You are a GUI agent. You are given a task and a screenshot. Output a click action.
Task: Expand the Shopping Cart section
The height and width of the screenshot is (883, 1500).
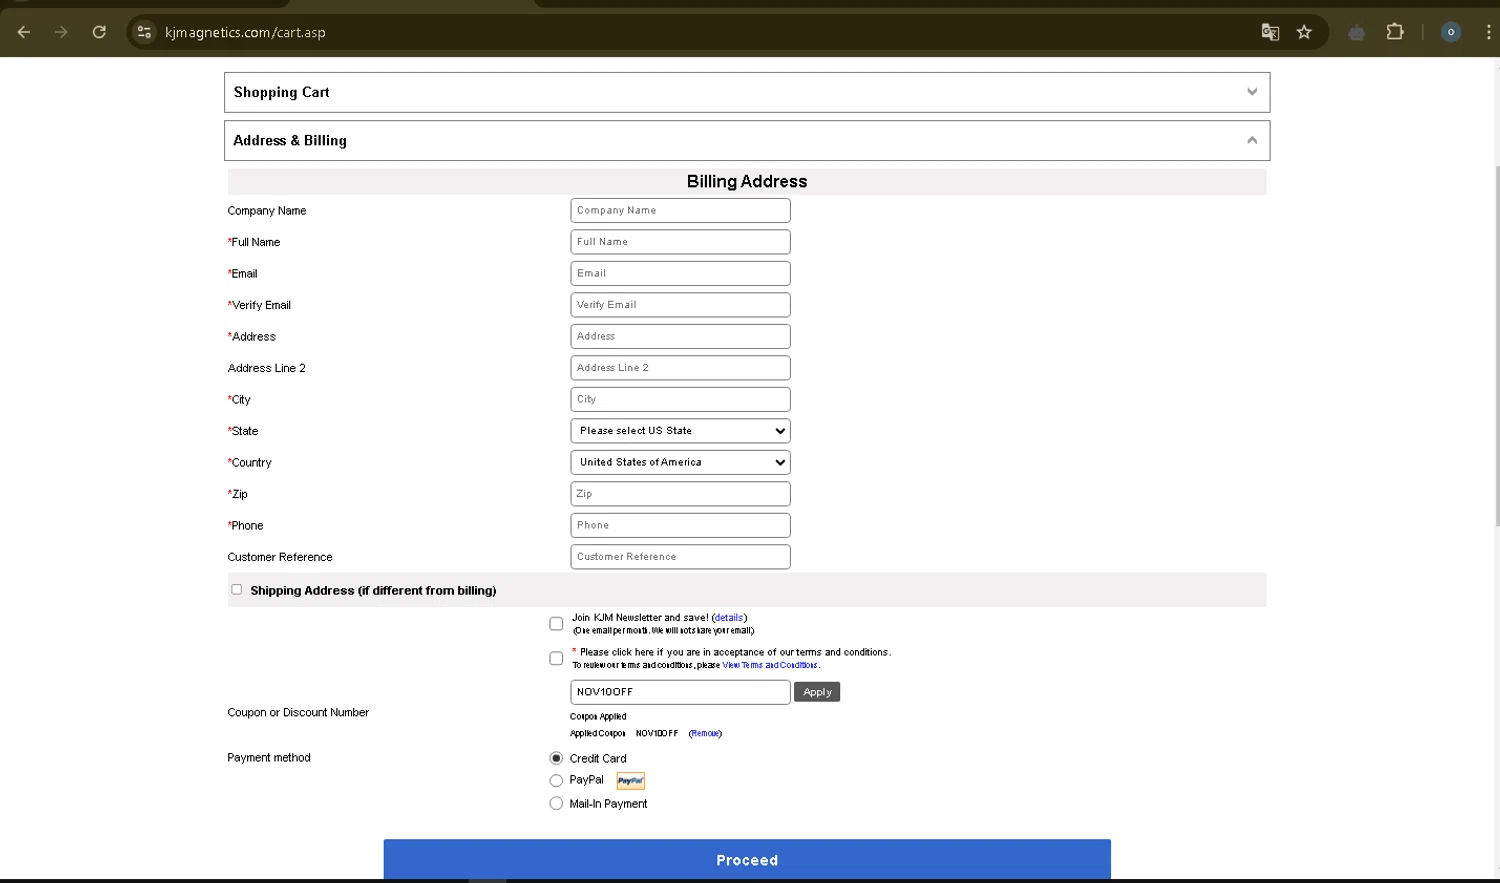(747, 92)
